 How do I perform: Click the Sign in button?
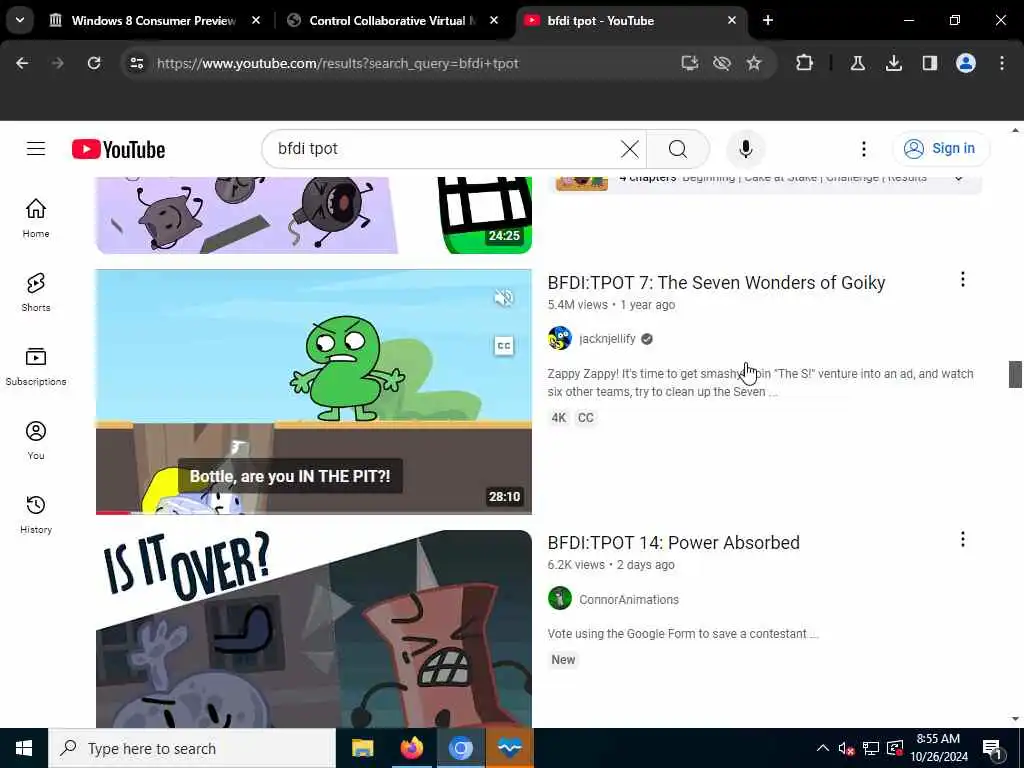click(x=941, y=149)
